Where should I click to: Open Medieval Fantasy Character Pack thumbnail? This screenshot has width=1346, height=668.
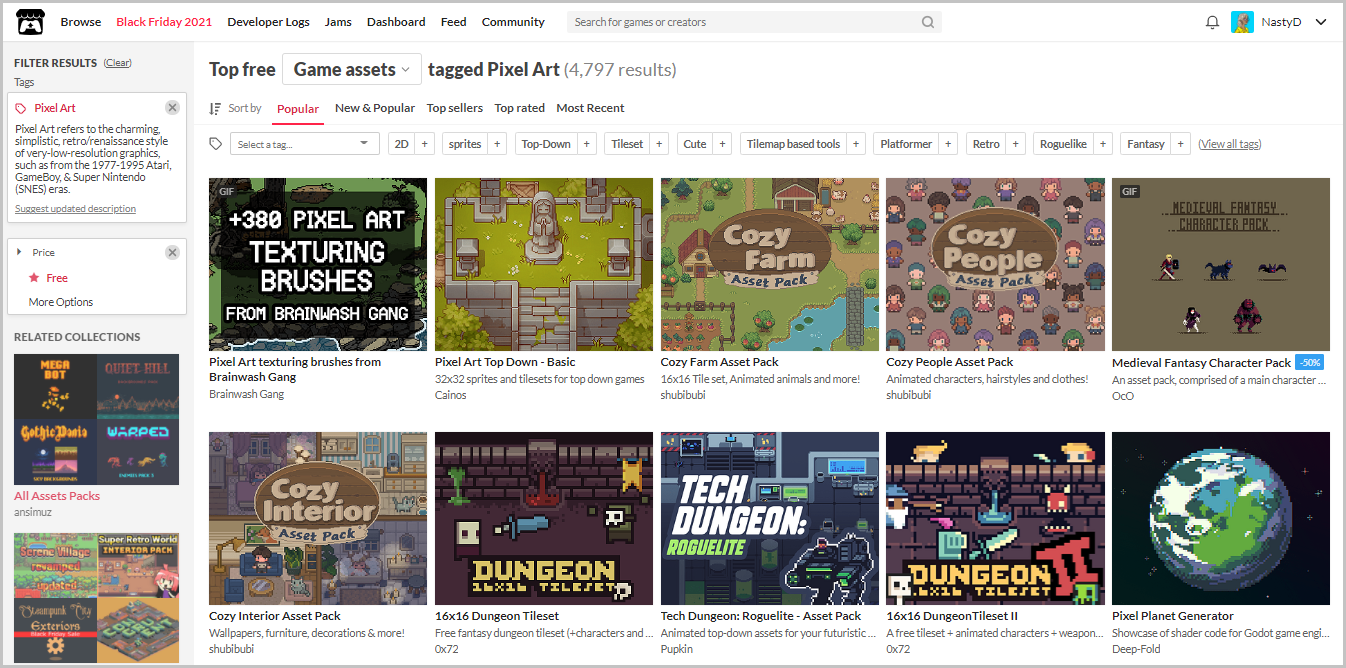coord(1221,264)
